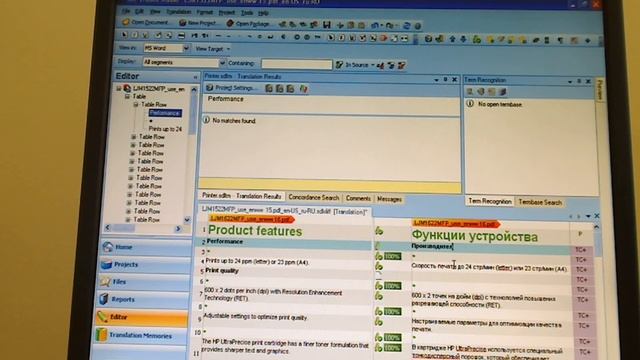Switch to the Translation Results tab
The width and height of the screenshot is (640, 360).
242,196
